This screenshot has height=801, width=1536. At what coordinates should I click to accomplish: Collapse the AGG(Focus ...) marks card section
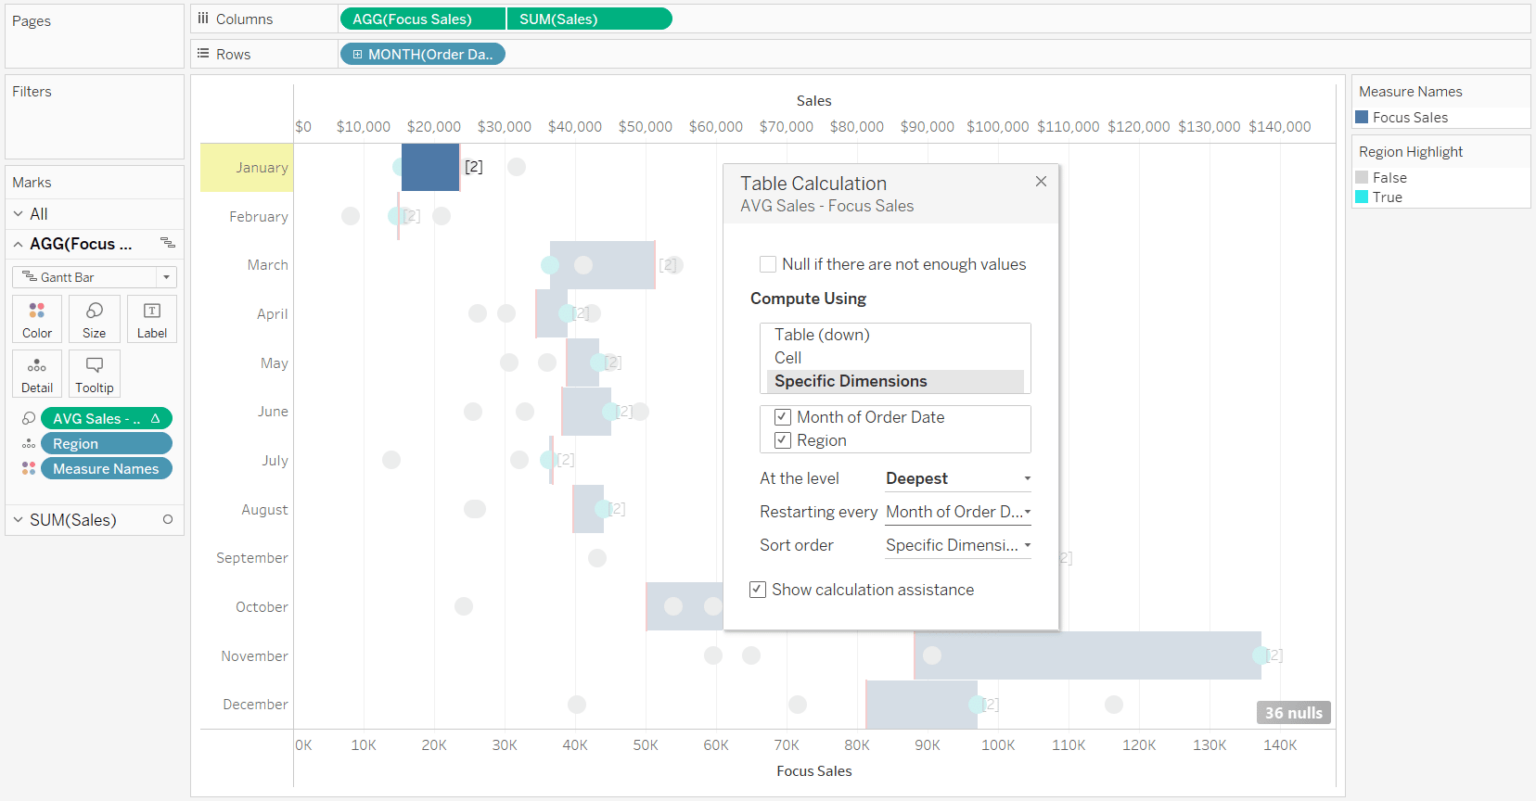tap(17, 243)
